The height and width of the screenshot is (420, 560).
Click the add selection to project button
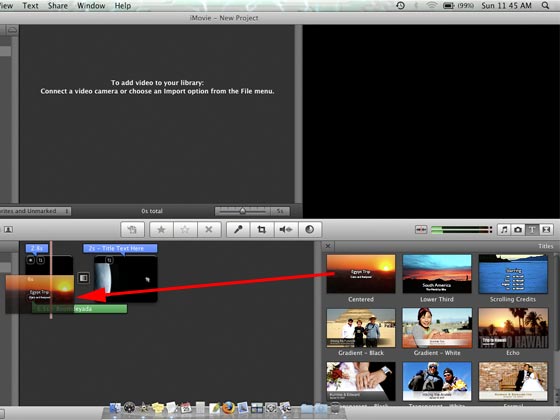tap(132, 230)
